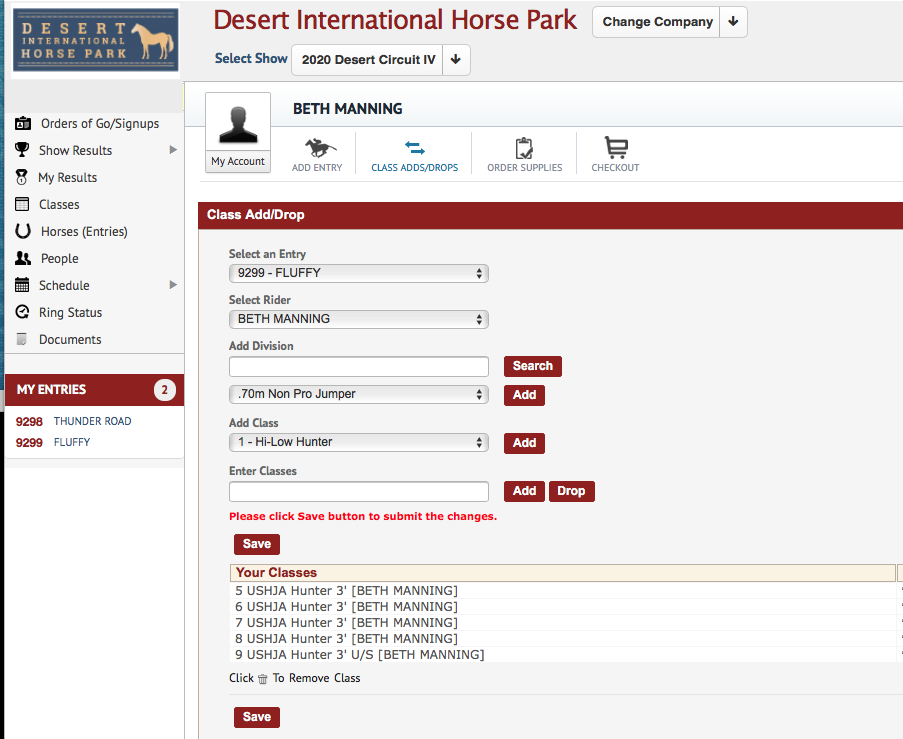Click the Classes table icon
This screenshot has height=739, width=903.
[22, 204]
